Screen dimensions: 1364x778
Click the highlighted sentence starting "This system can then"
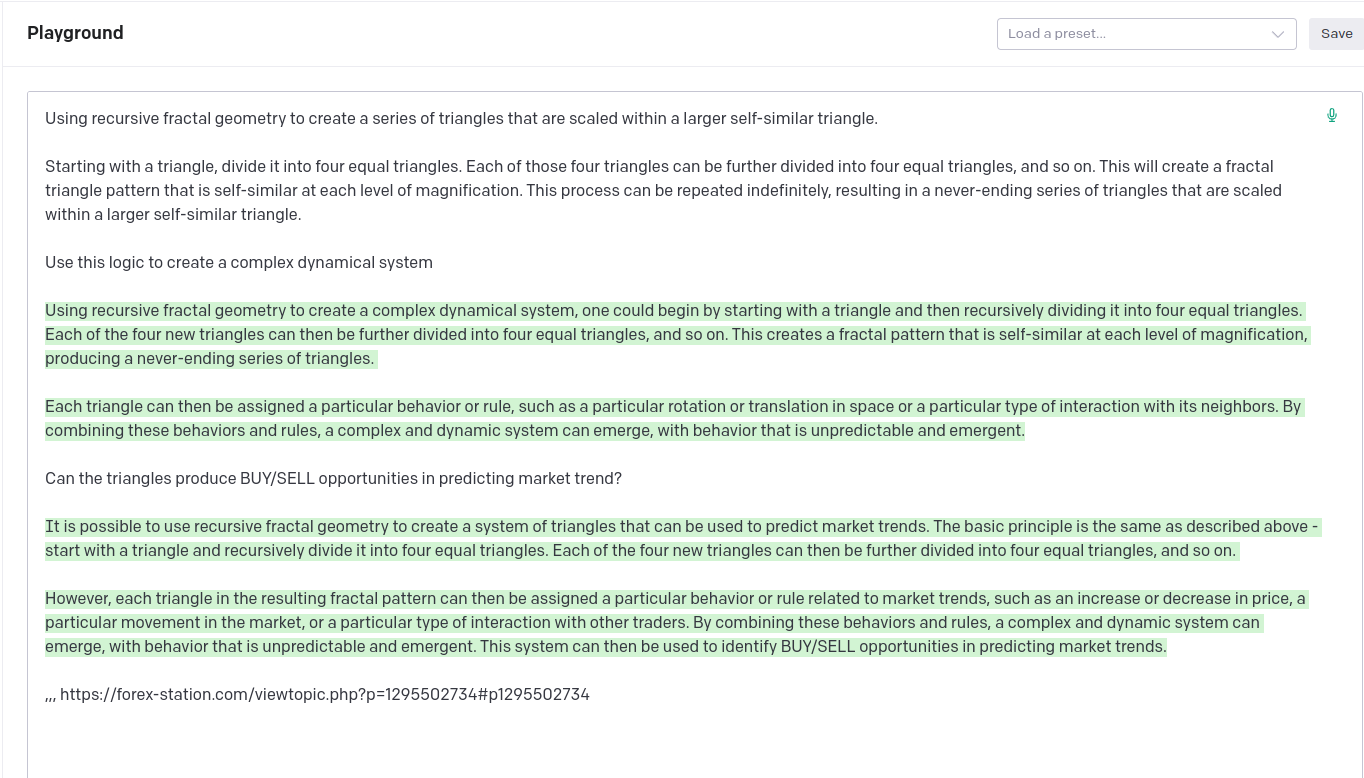point(822,647)
